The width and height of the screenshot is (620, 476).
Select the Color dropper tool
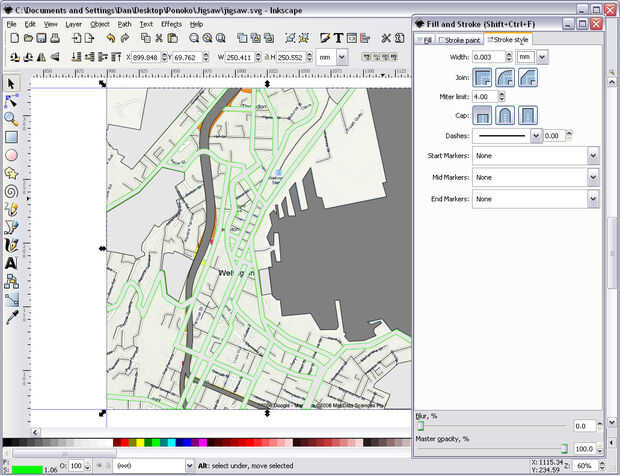[11, 317]
